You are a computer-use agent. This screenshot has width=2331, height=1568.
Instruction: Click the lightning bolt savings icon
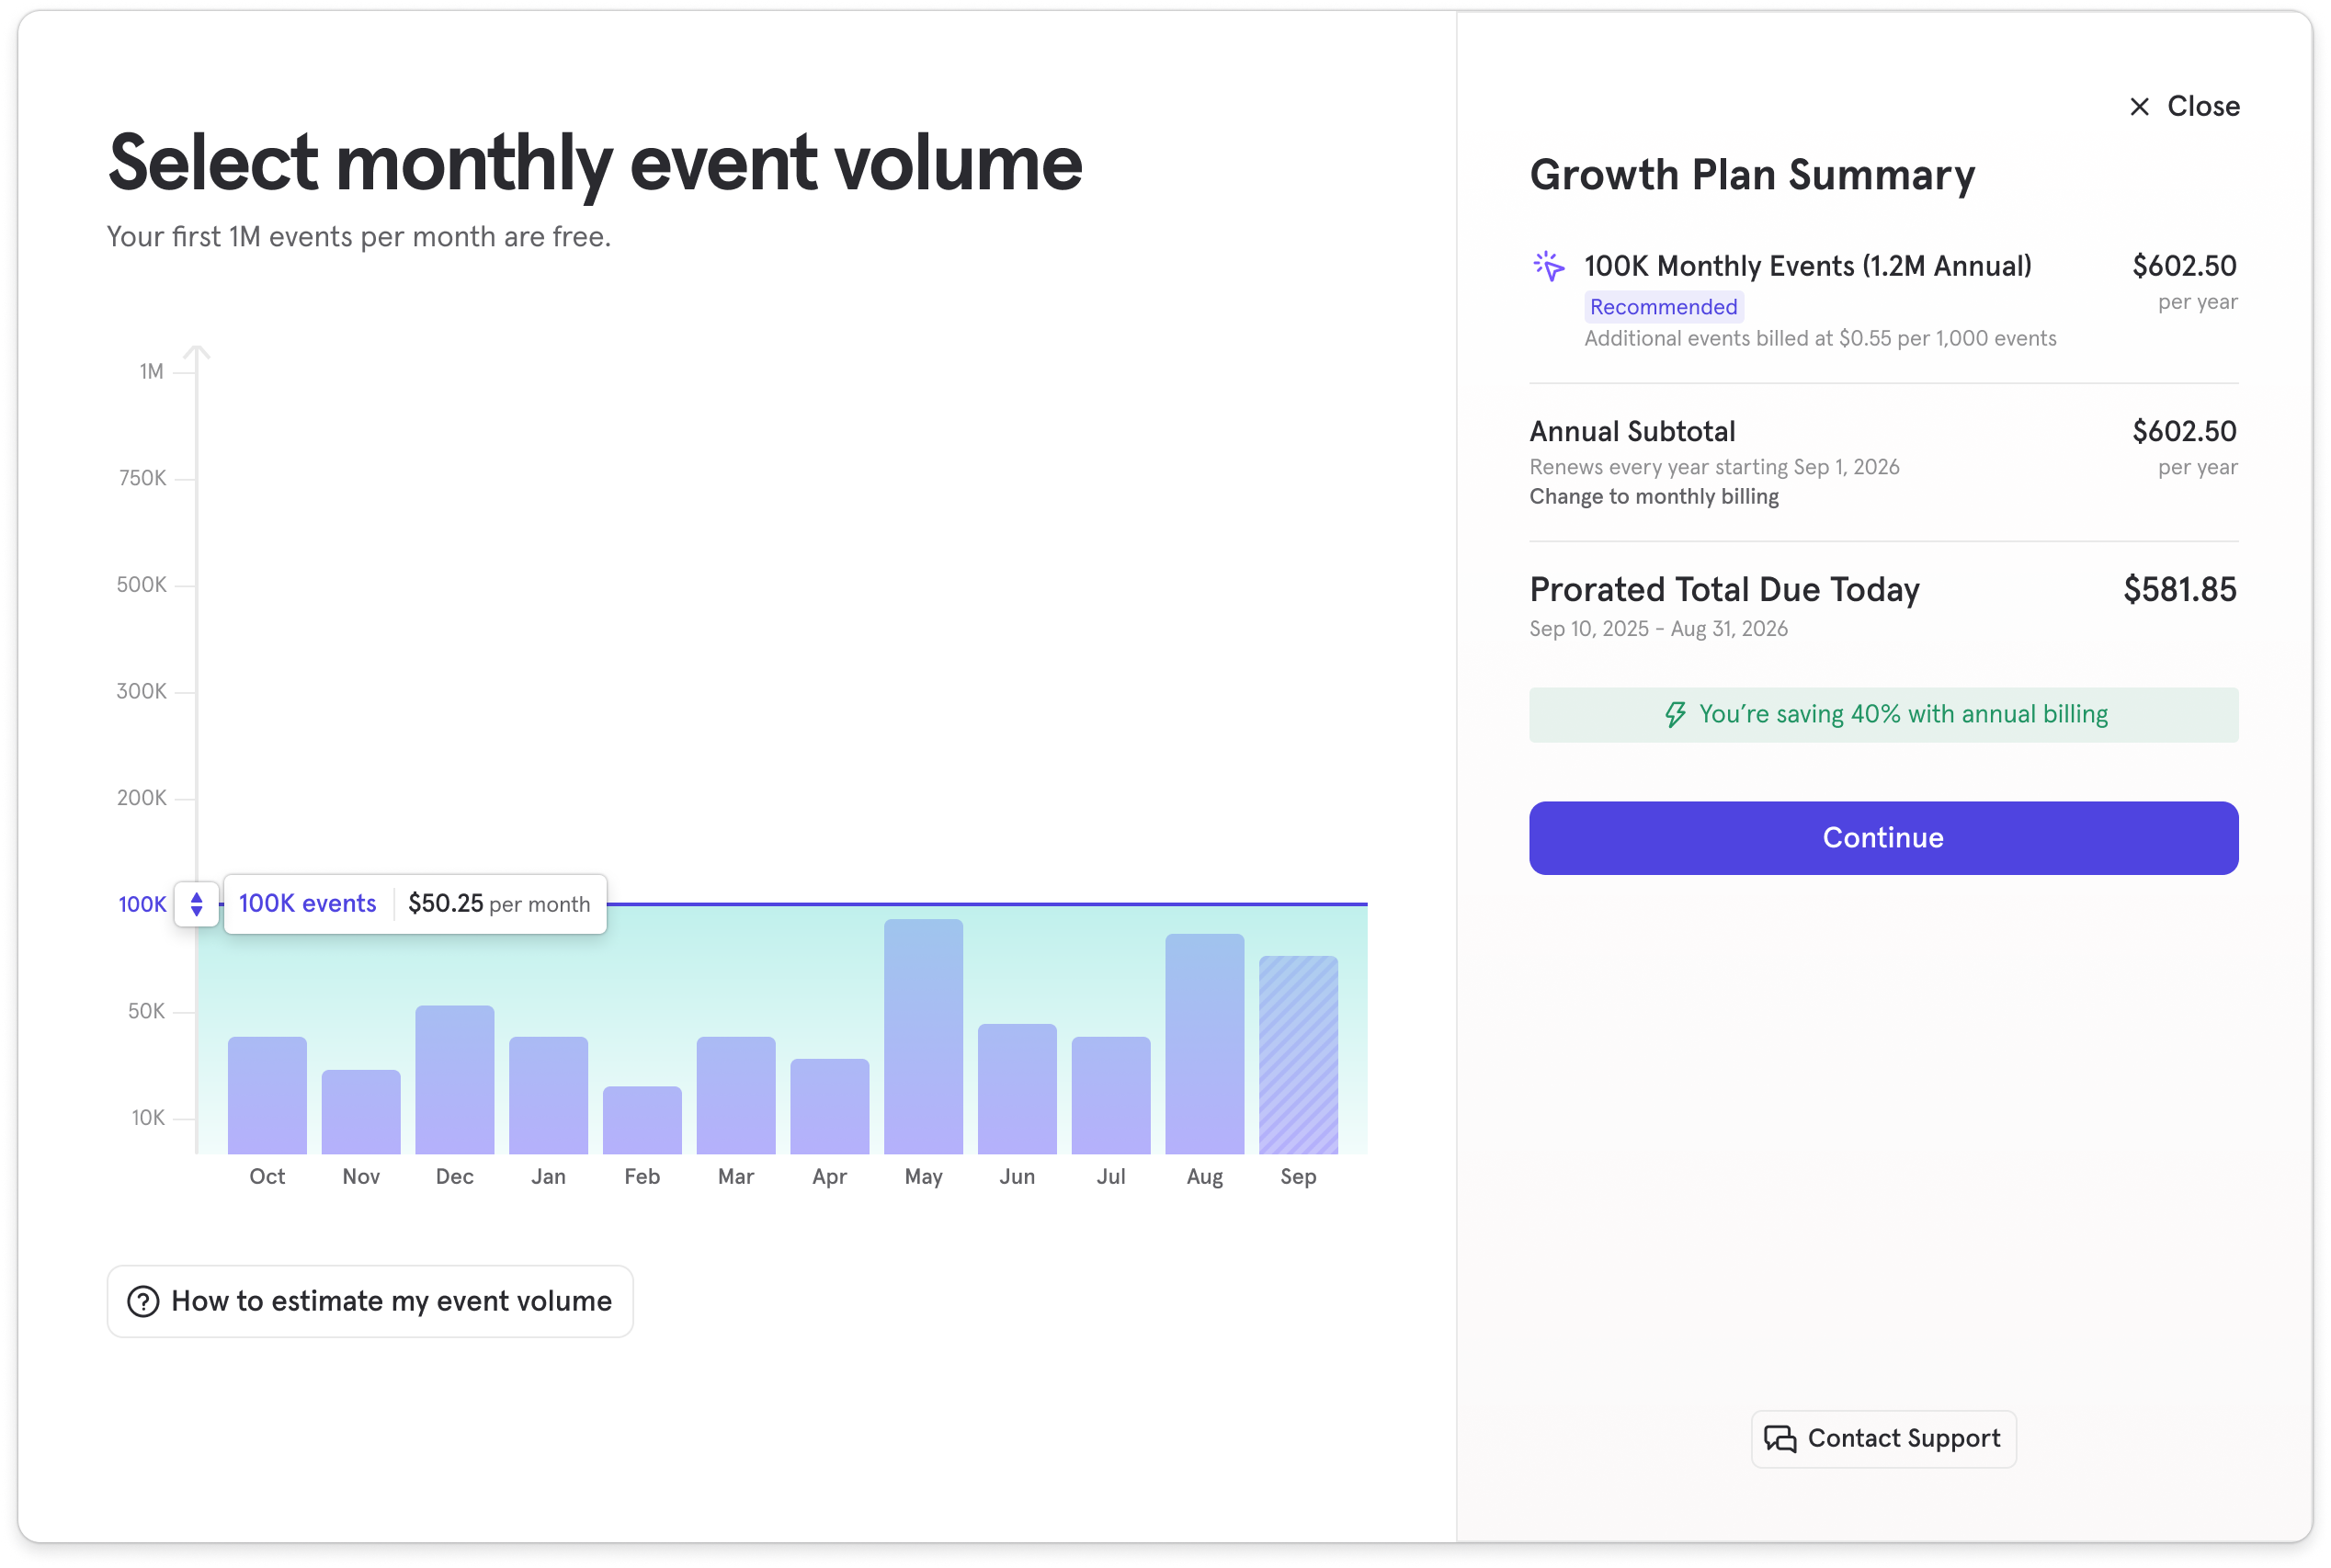(1675, 715)
